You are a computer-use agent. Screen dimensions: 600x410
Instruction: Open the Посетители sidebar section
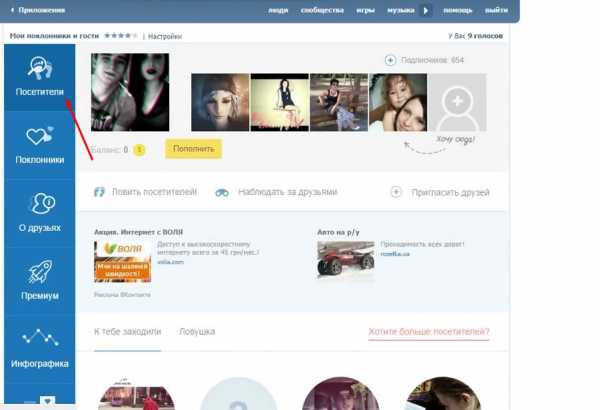tap(40, 77)
